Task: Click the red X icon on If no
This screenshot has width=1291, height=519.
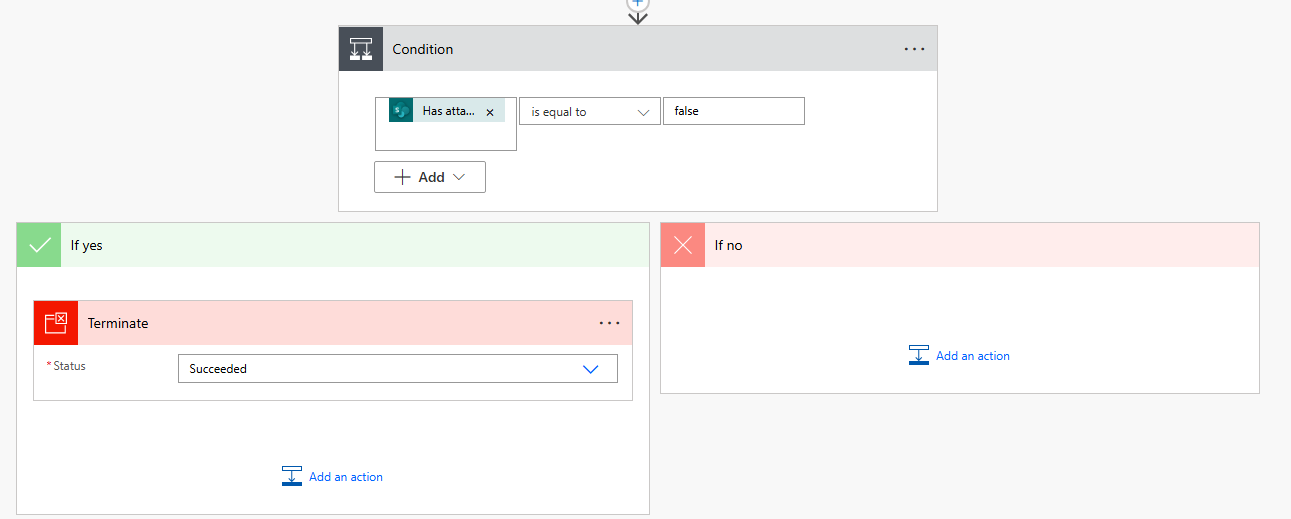Action: coord(683,245)
